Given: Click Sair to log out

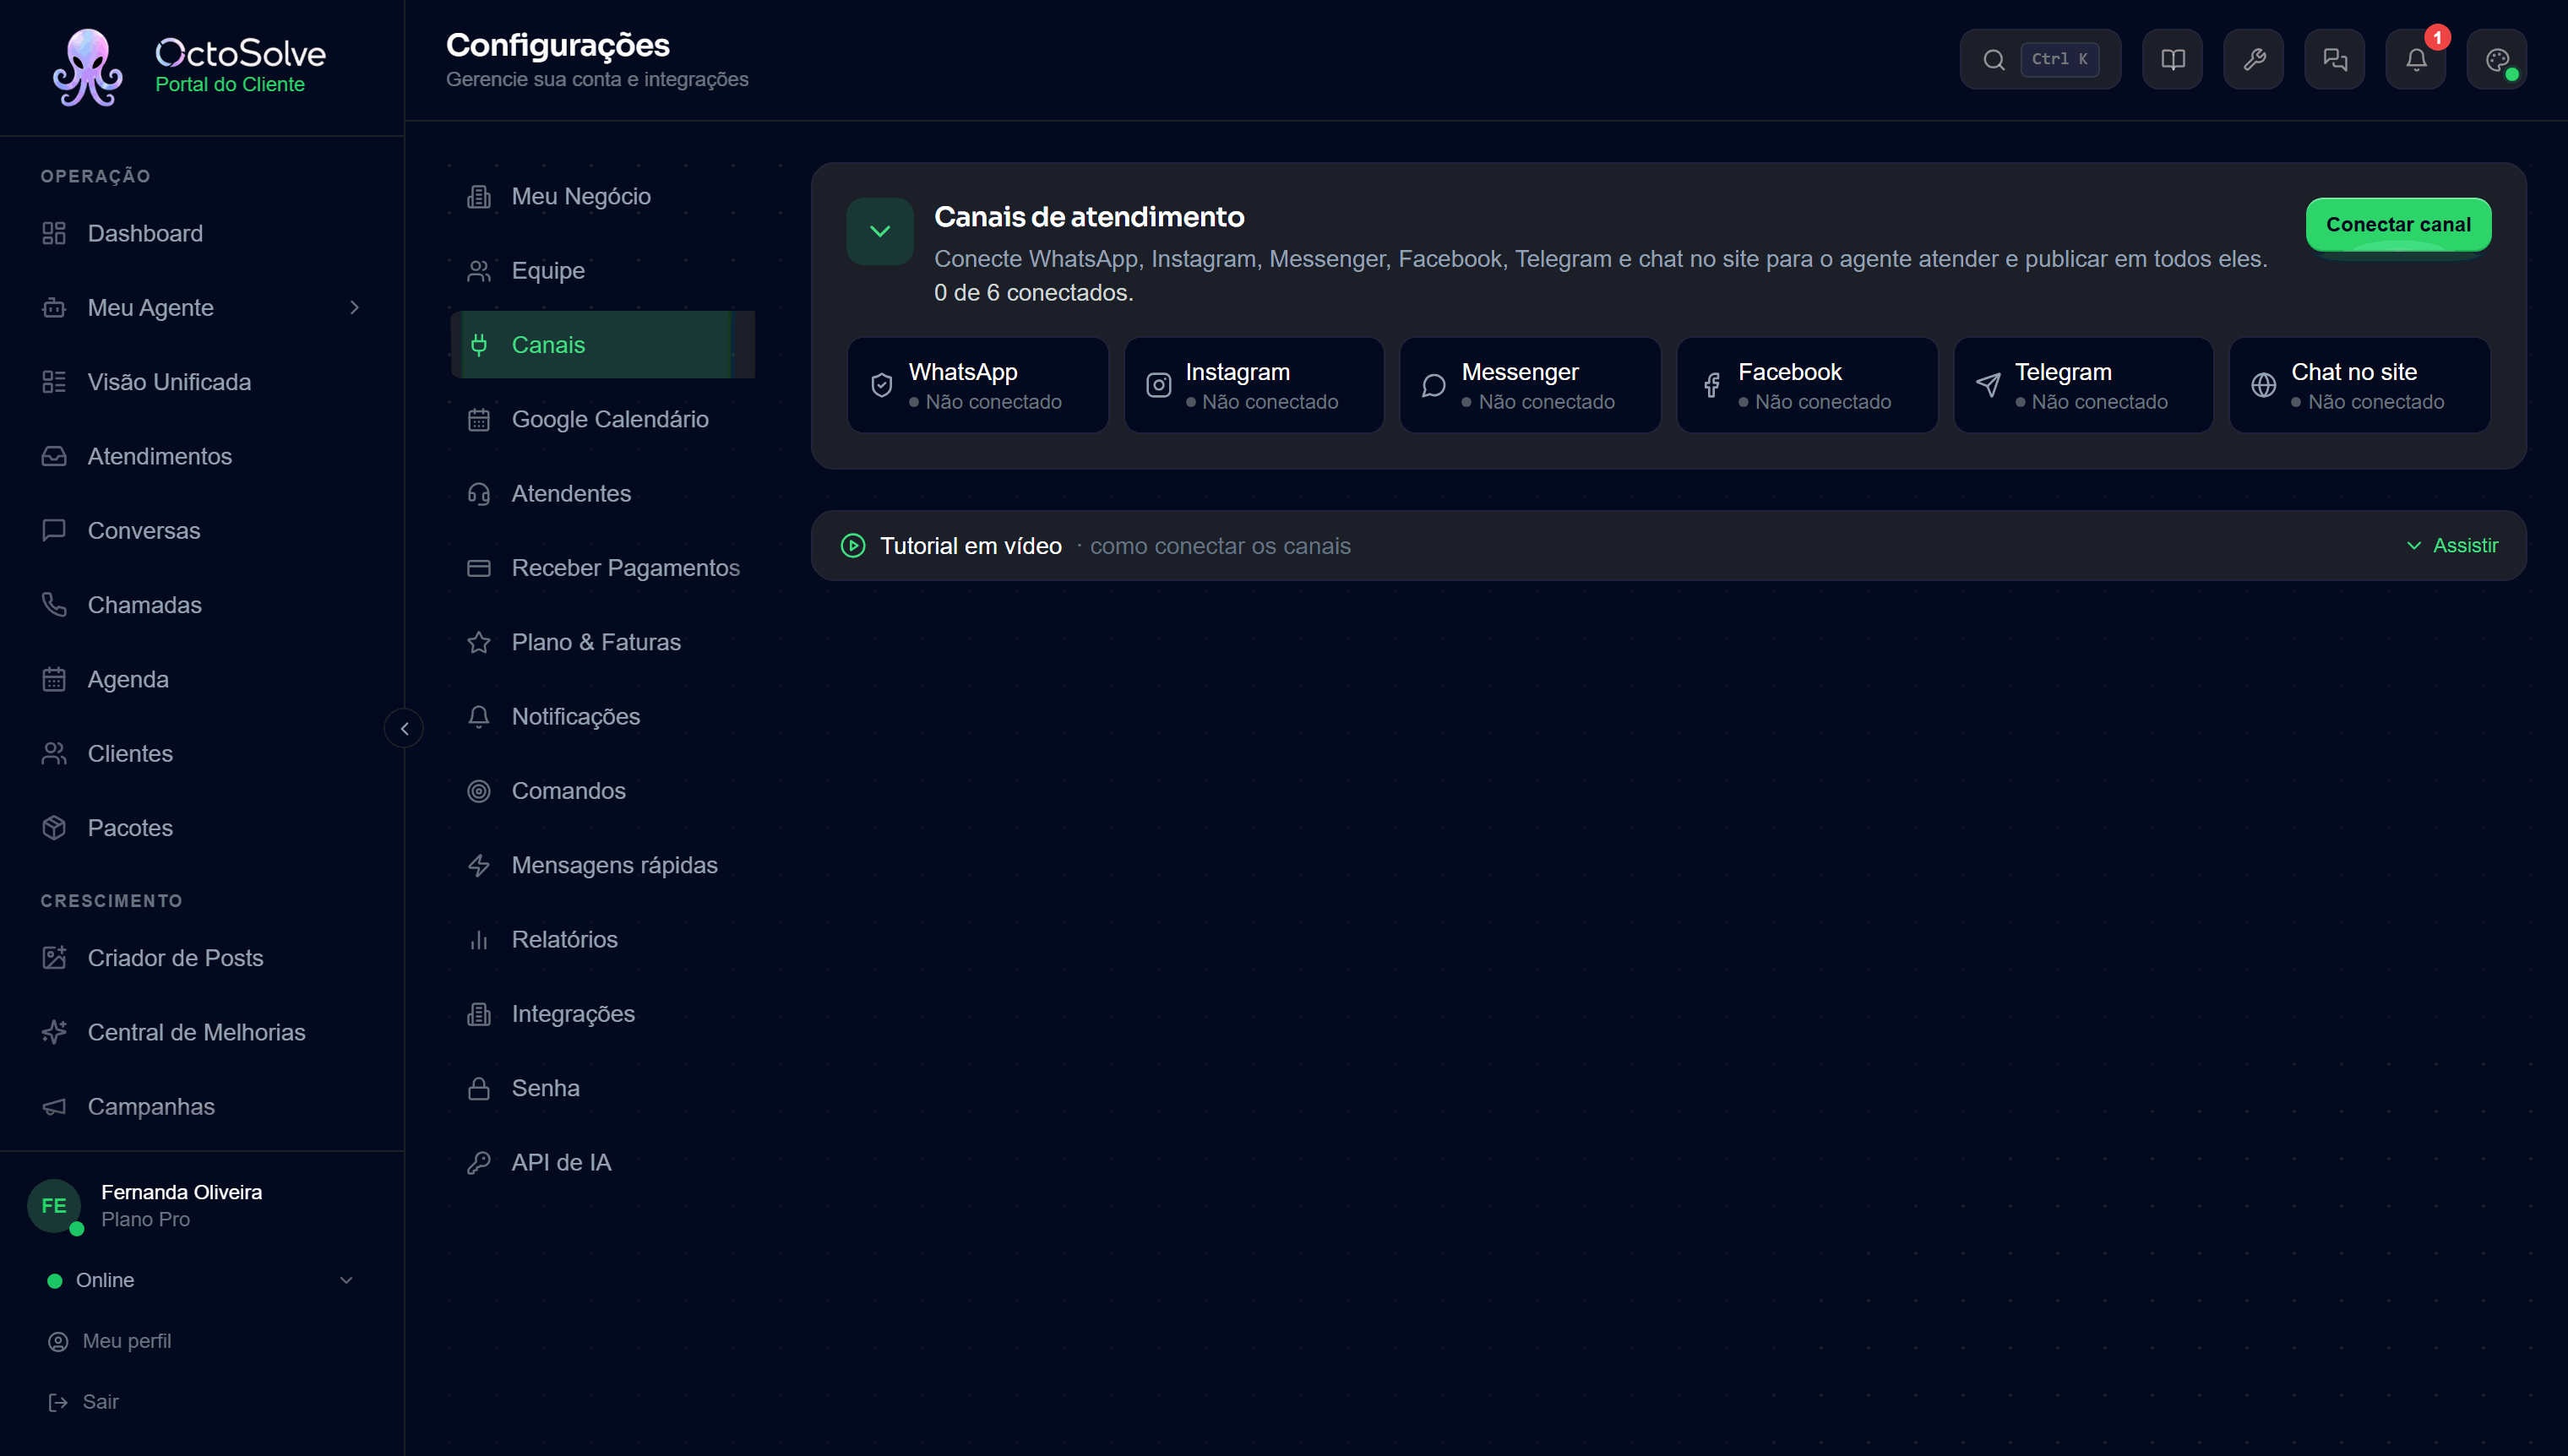Looking at the screenshot, I should (x=84, y=1402).
